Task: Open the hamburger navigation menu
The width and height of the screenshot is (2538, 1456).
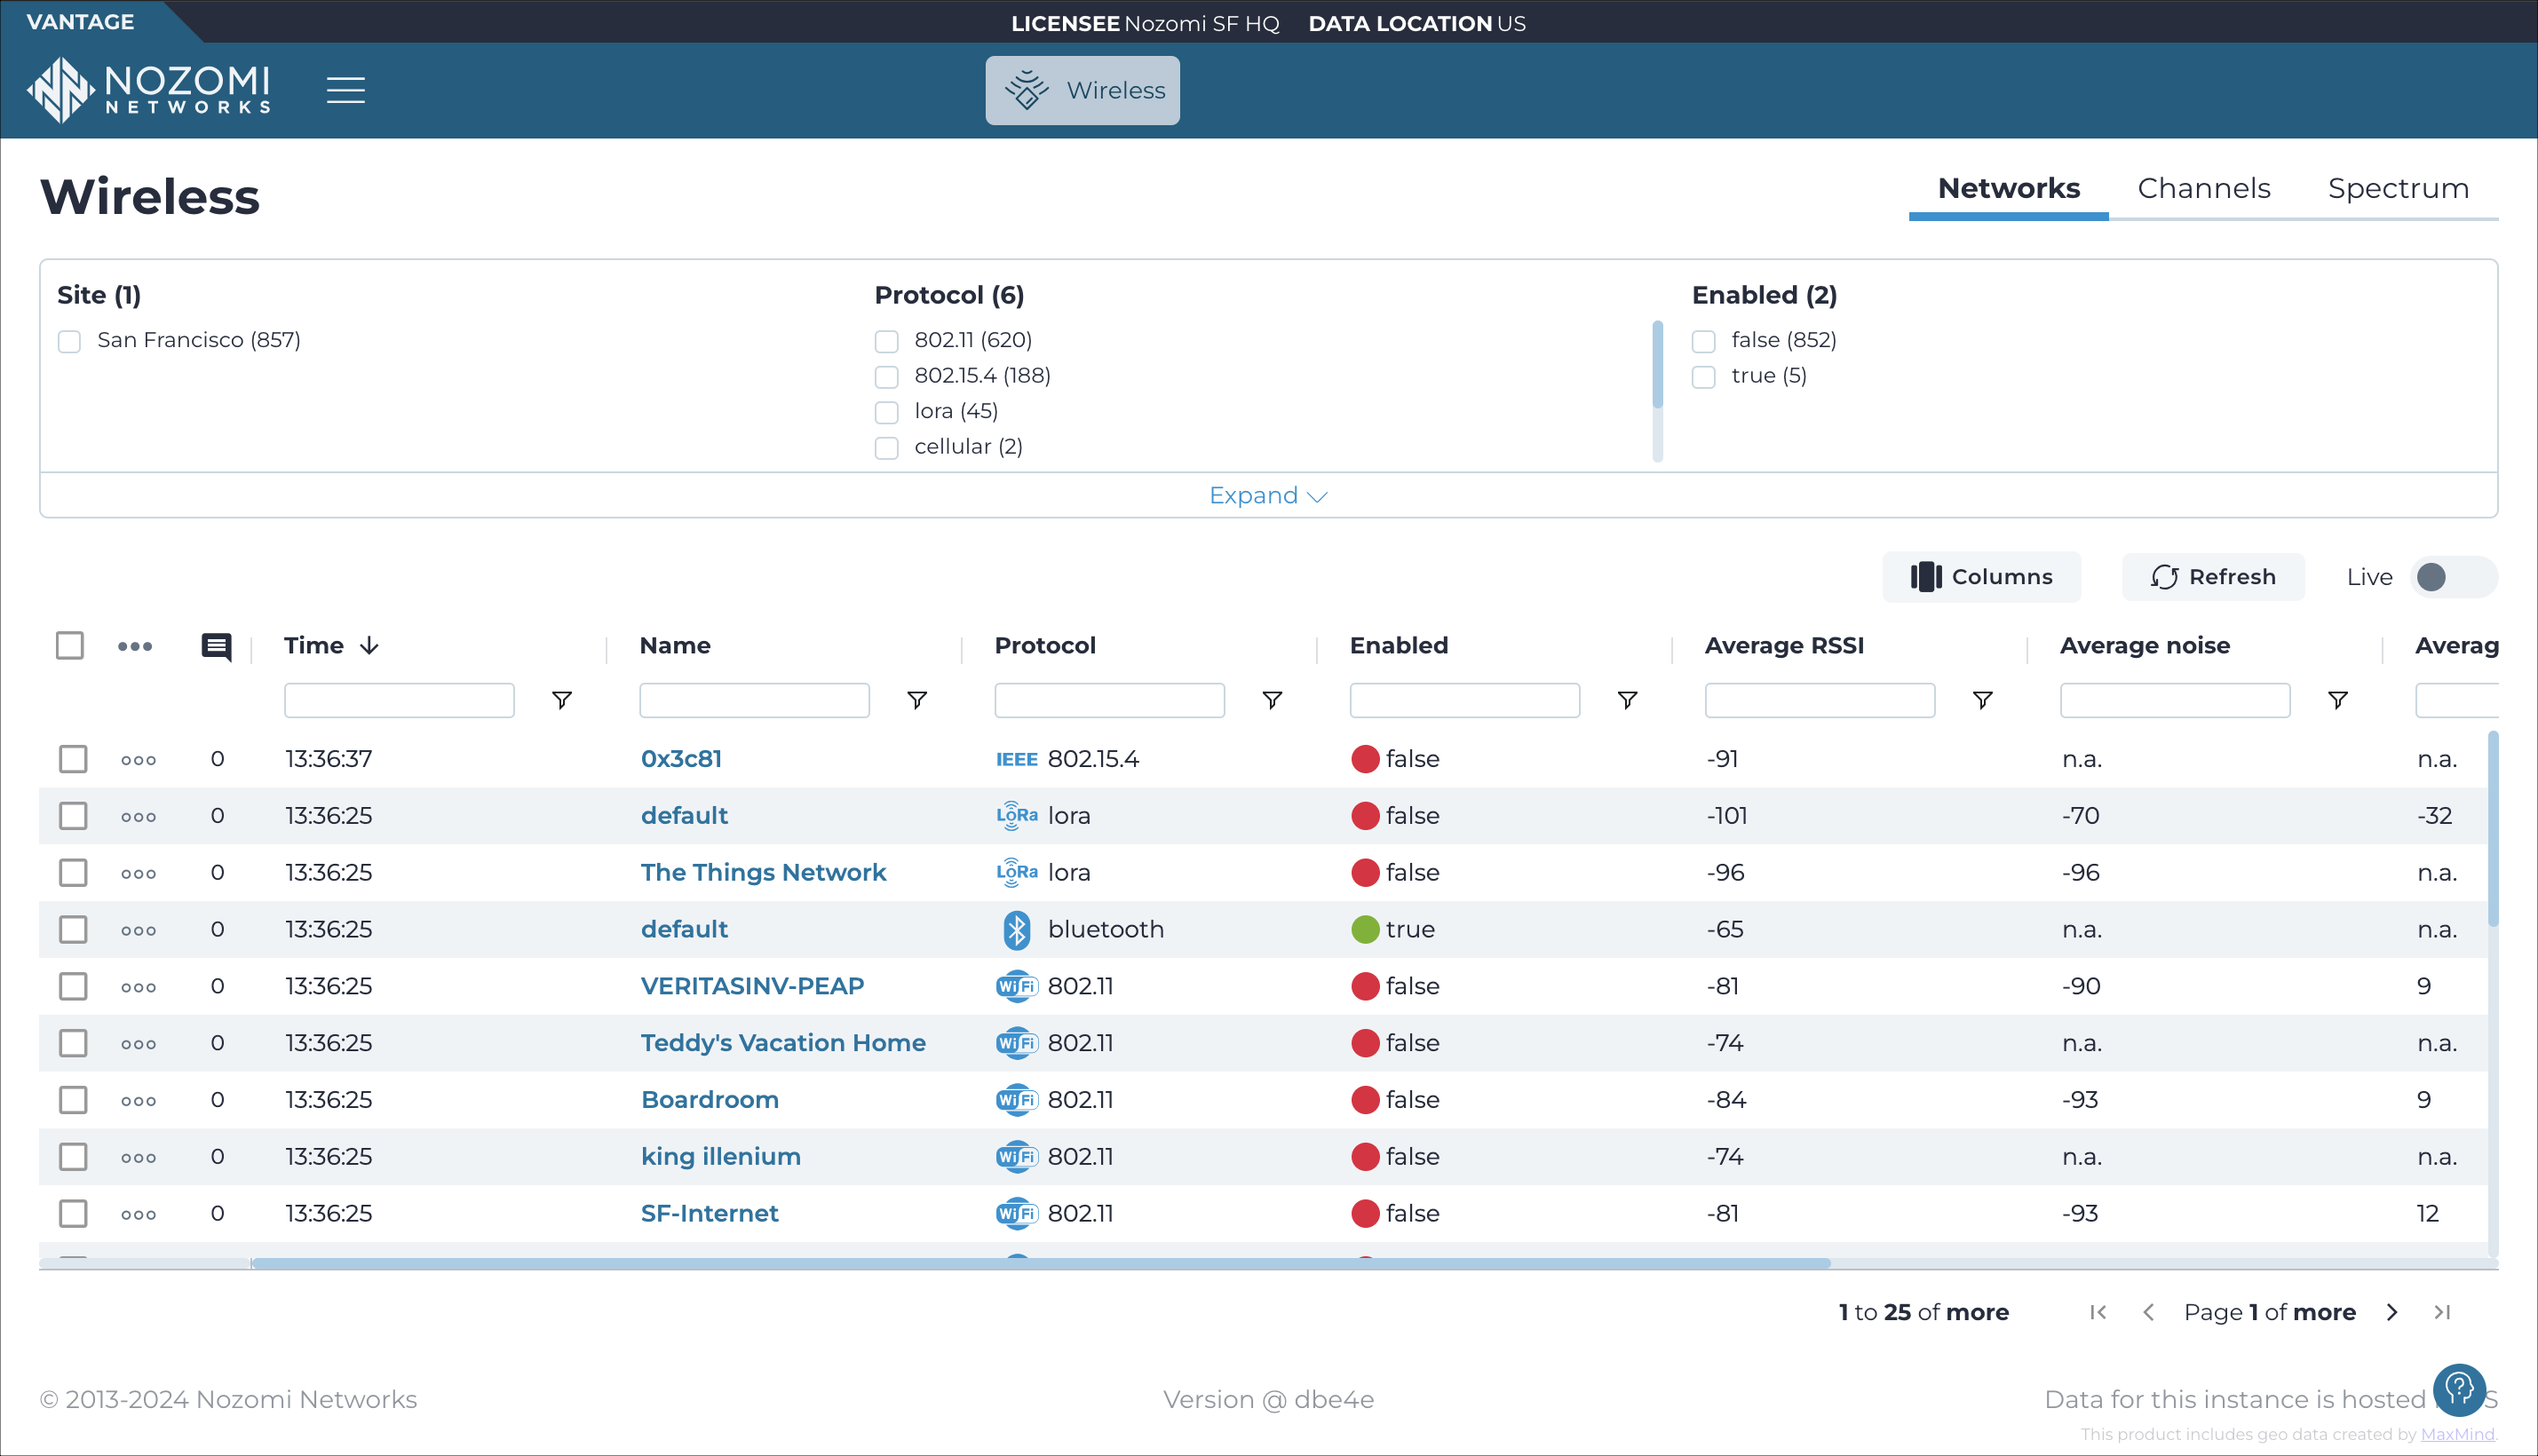Action: click(x=345, y=90)
